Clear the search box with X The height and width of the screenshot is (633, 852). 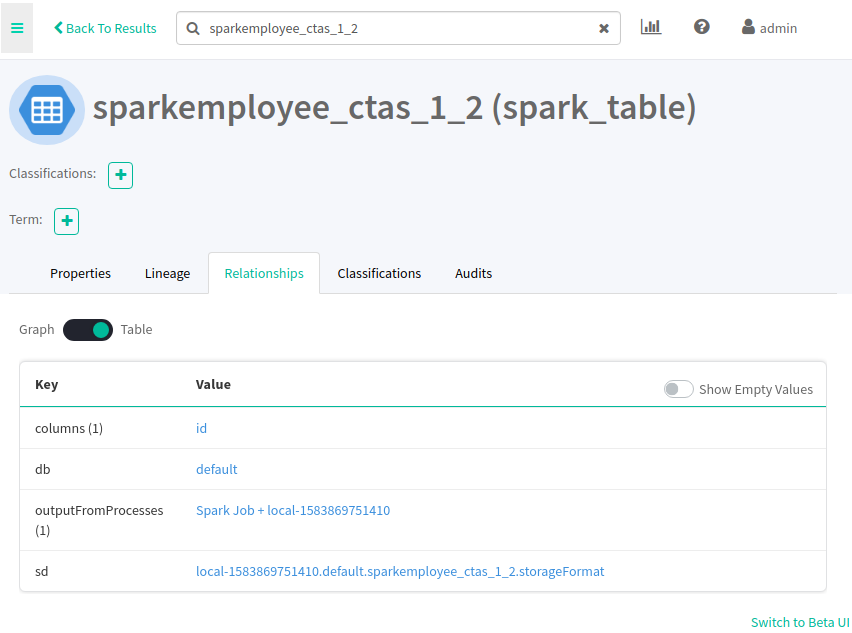click(604, 28)
